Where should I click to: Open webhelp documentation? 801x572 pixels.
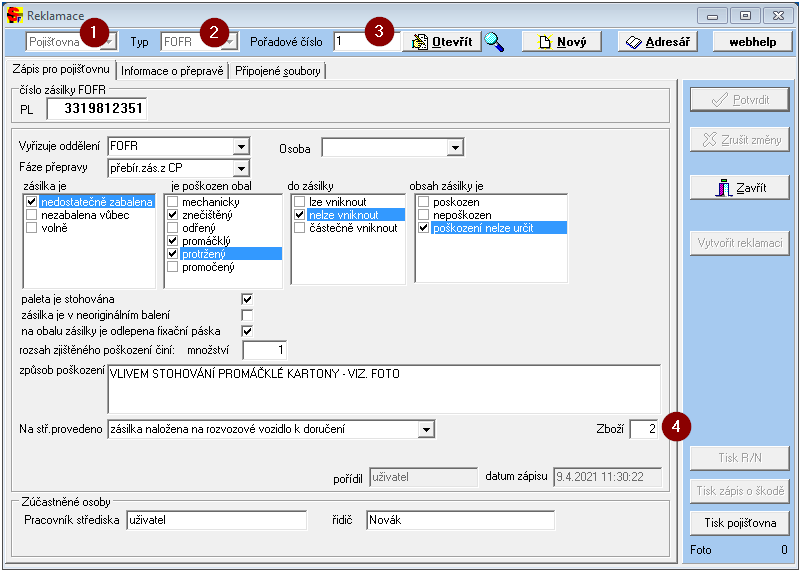pyautogui.click(x=752, y=41)
